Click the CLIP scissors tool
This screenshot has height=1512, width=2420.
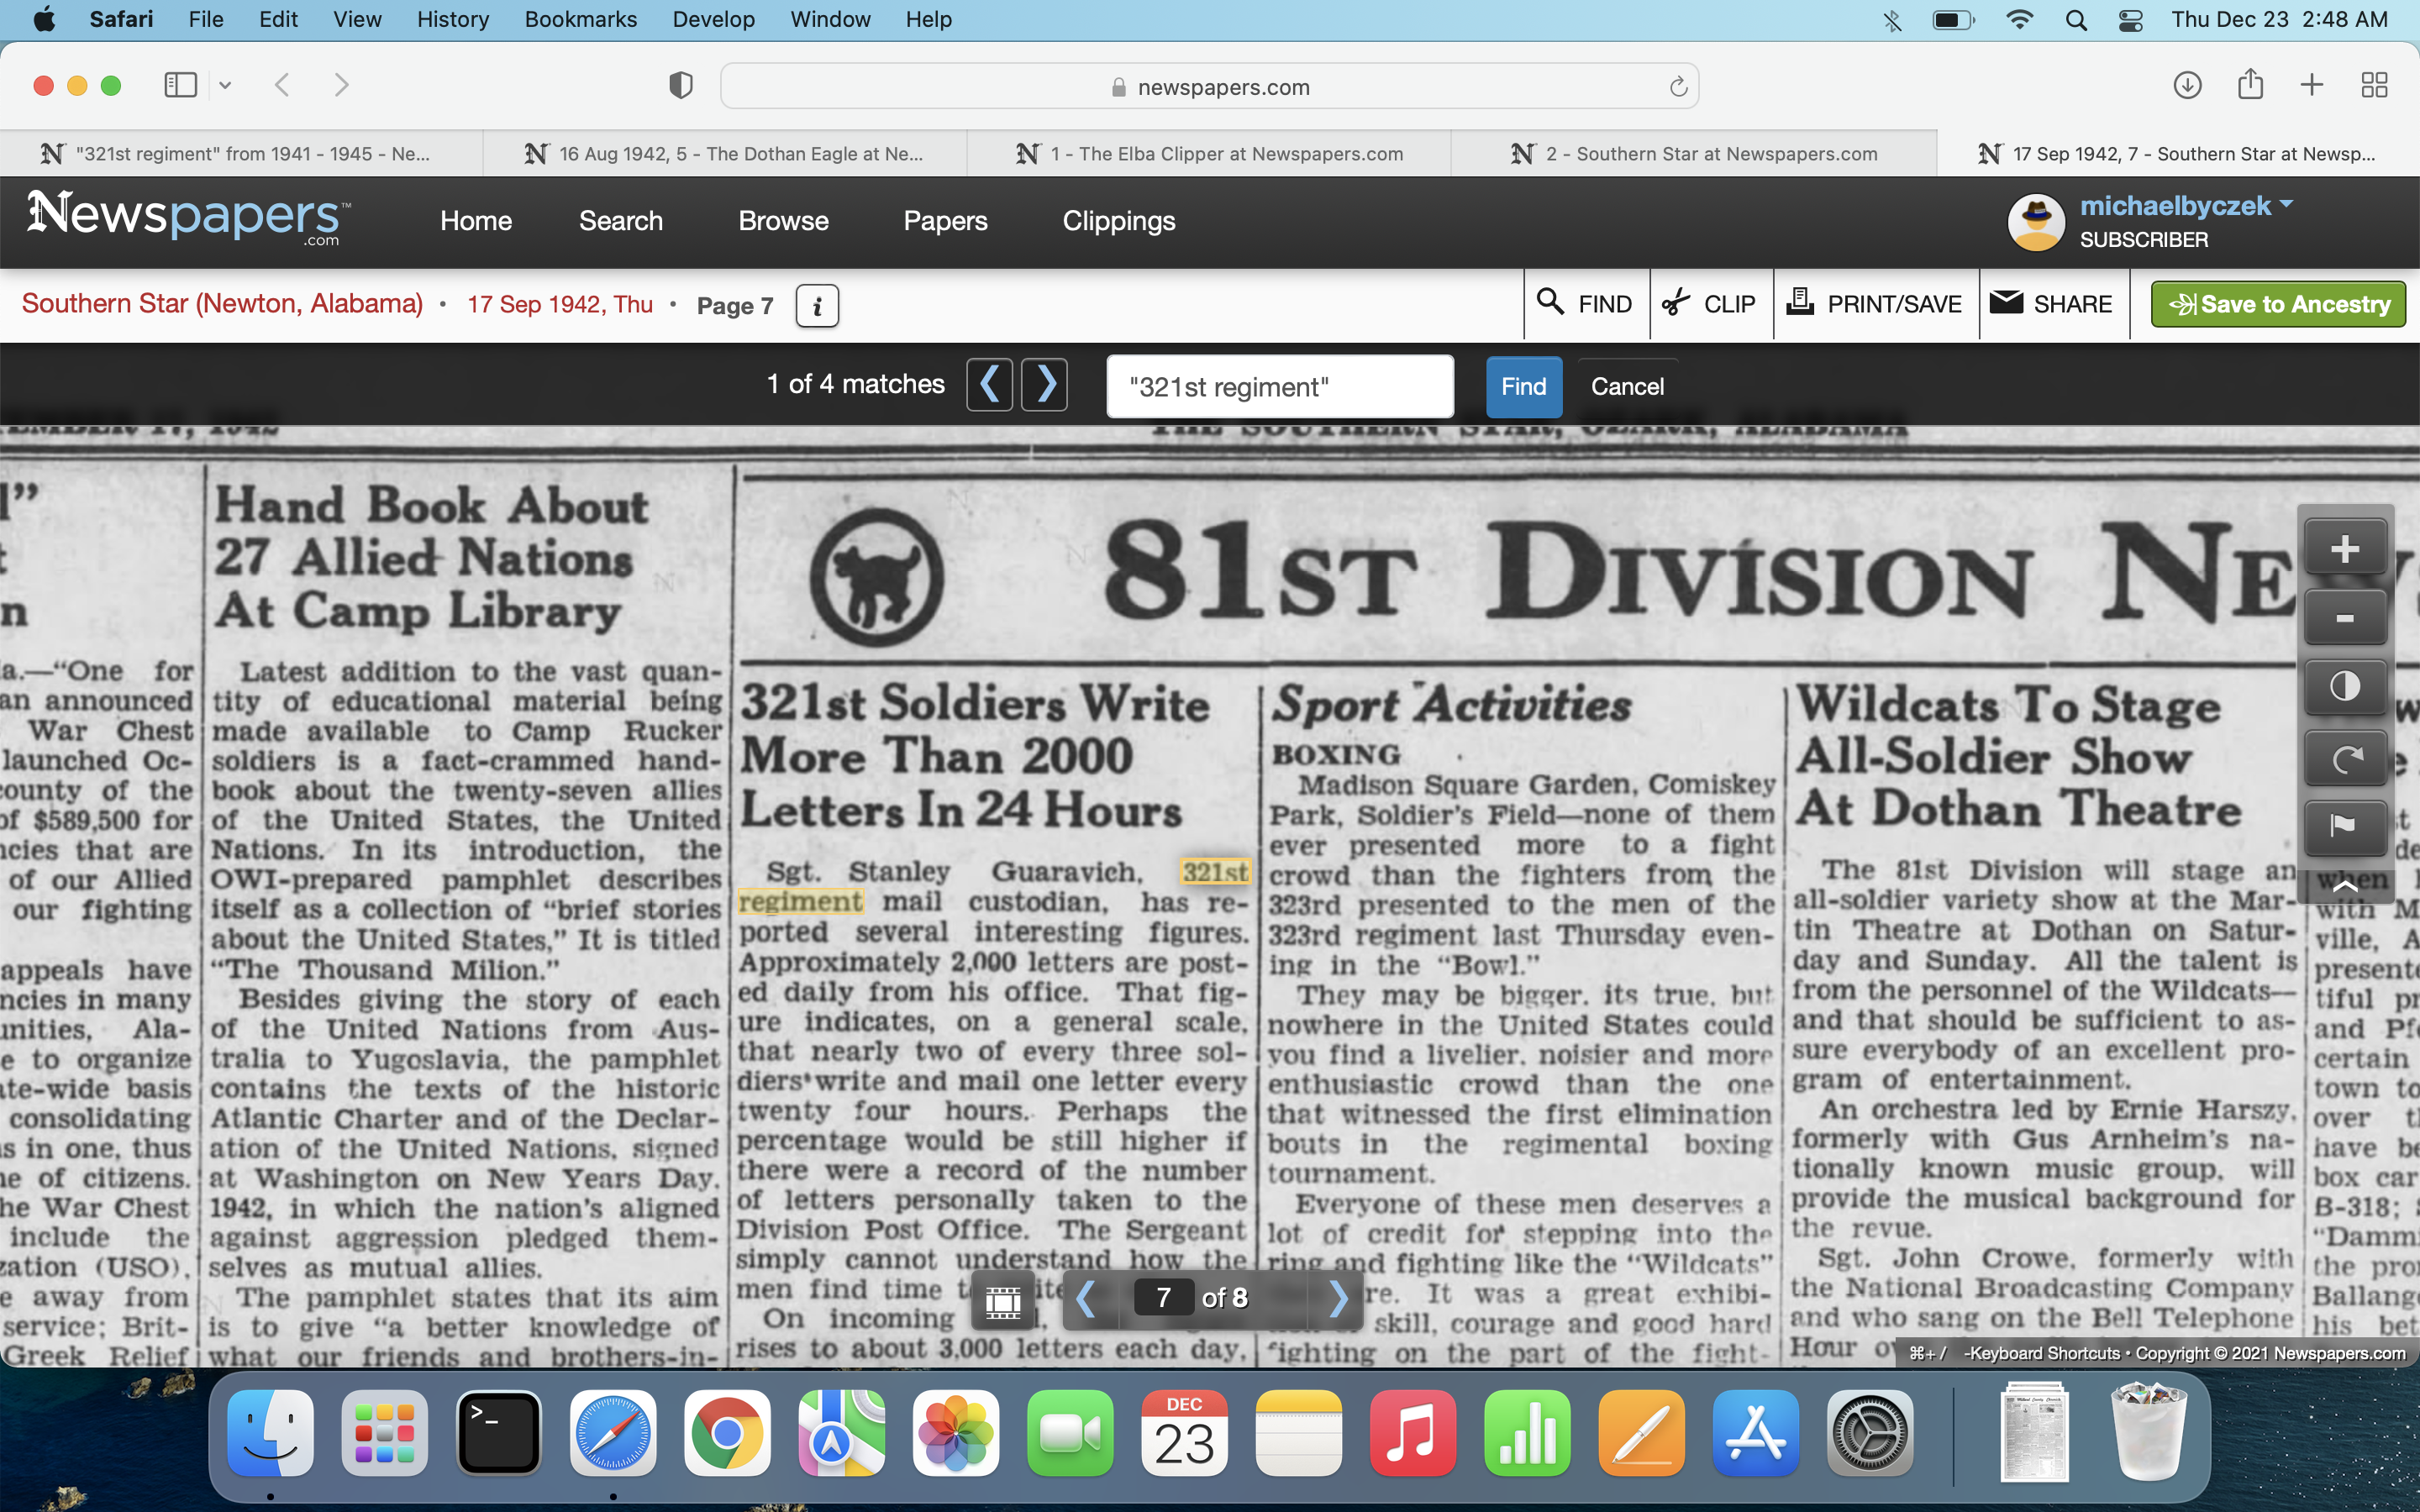(1710, 304)
